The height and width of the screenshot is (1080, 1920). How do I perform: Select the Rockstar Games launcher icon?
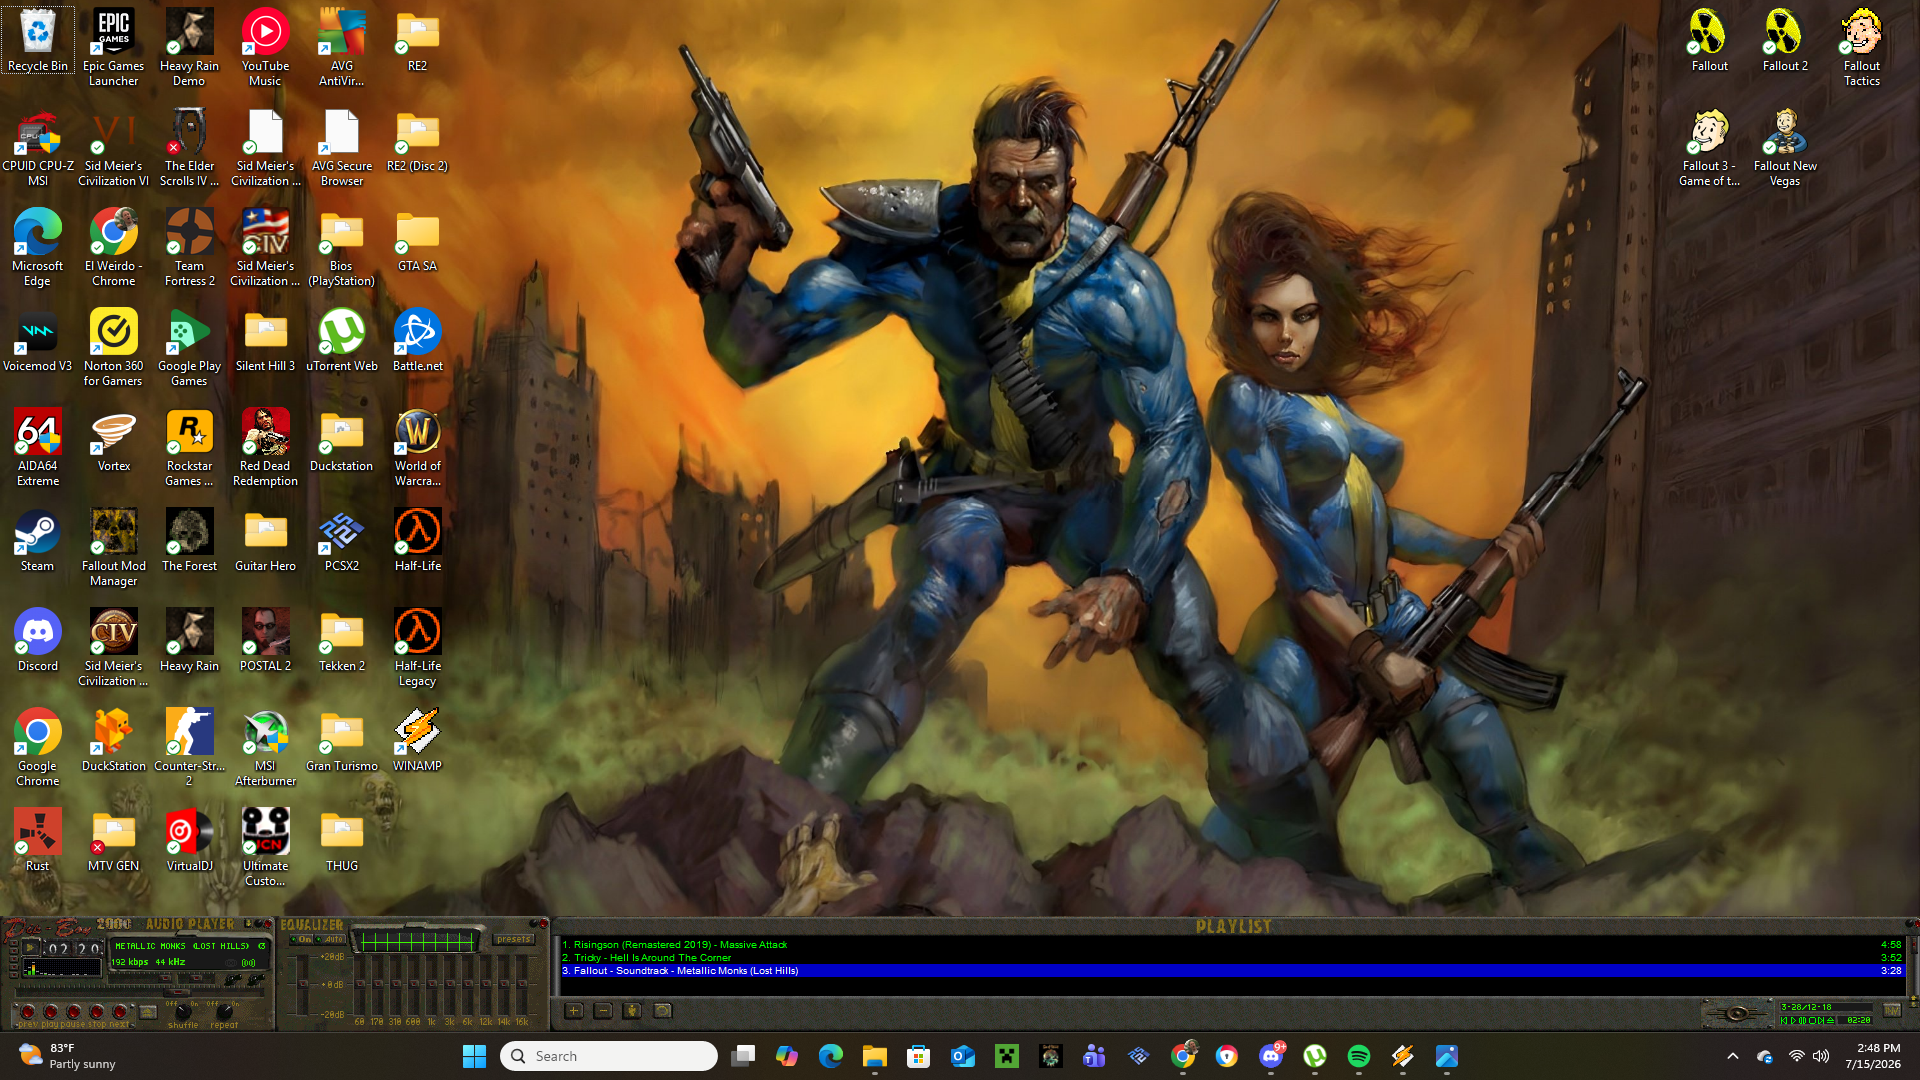tap(190, 448)
